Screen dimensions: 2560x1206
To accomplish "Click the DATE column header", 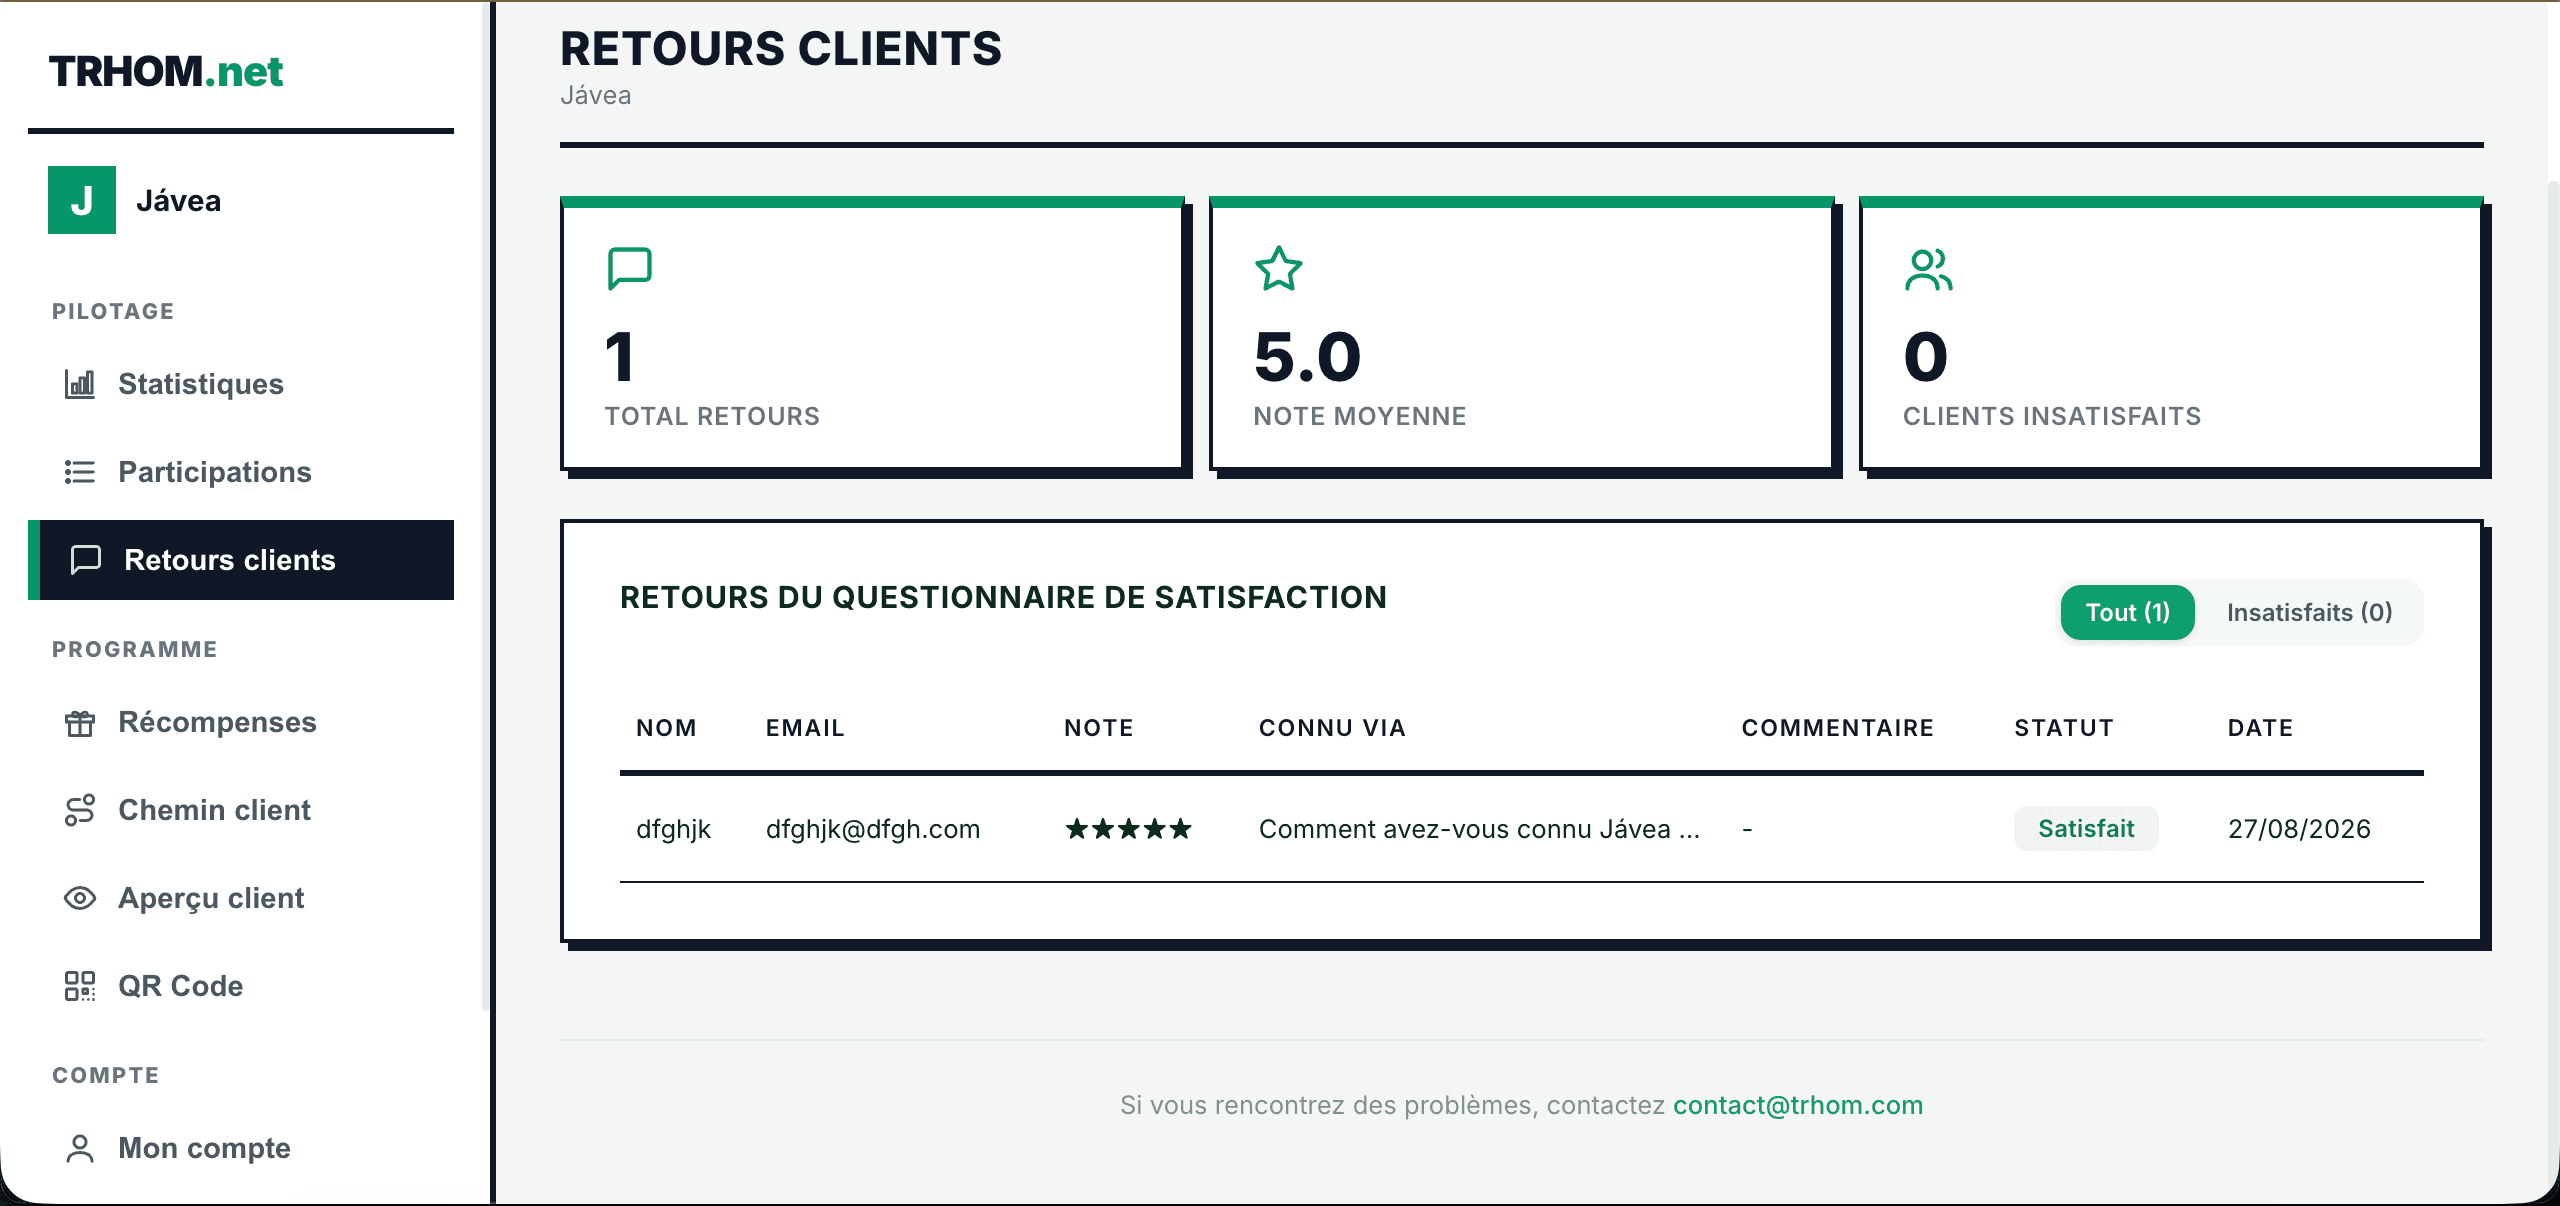I will (2260, 728).
